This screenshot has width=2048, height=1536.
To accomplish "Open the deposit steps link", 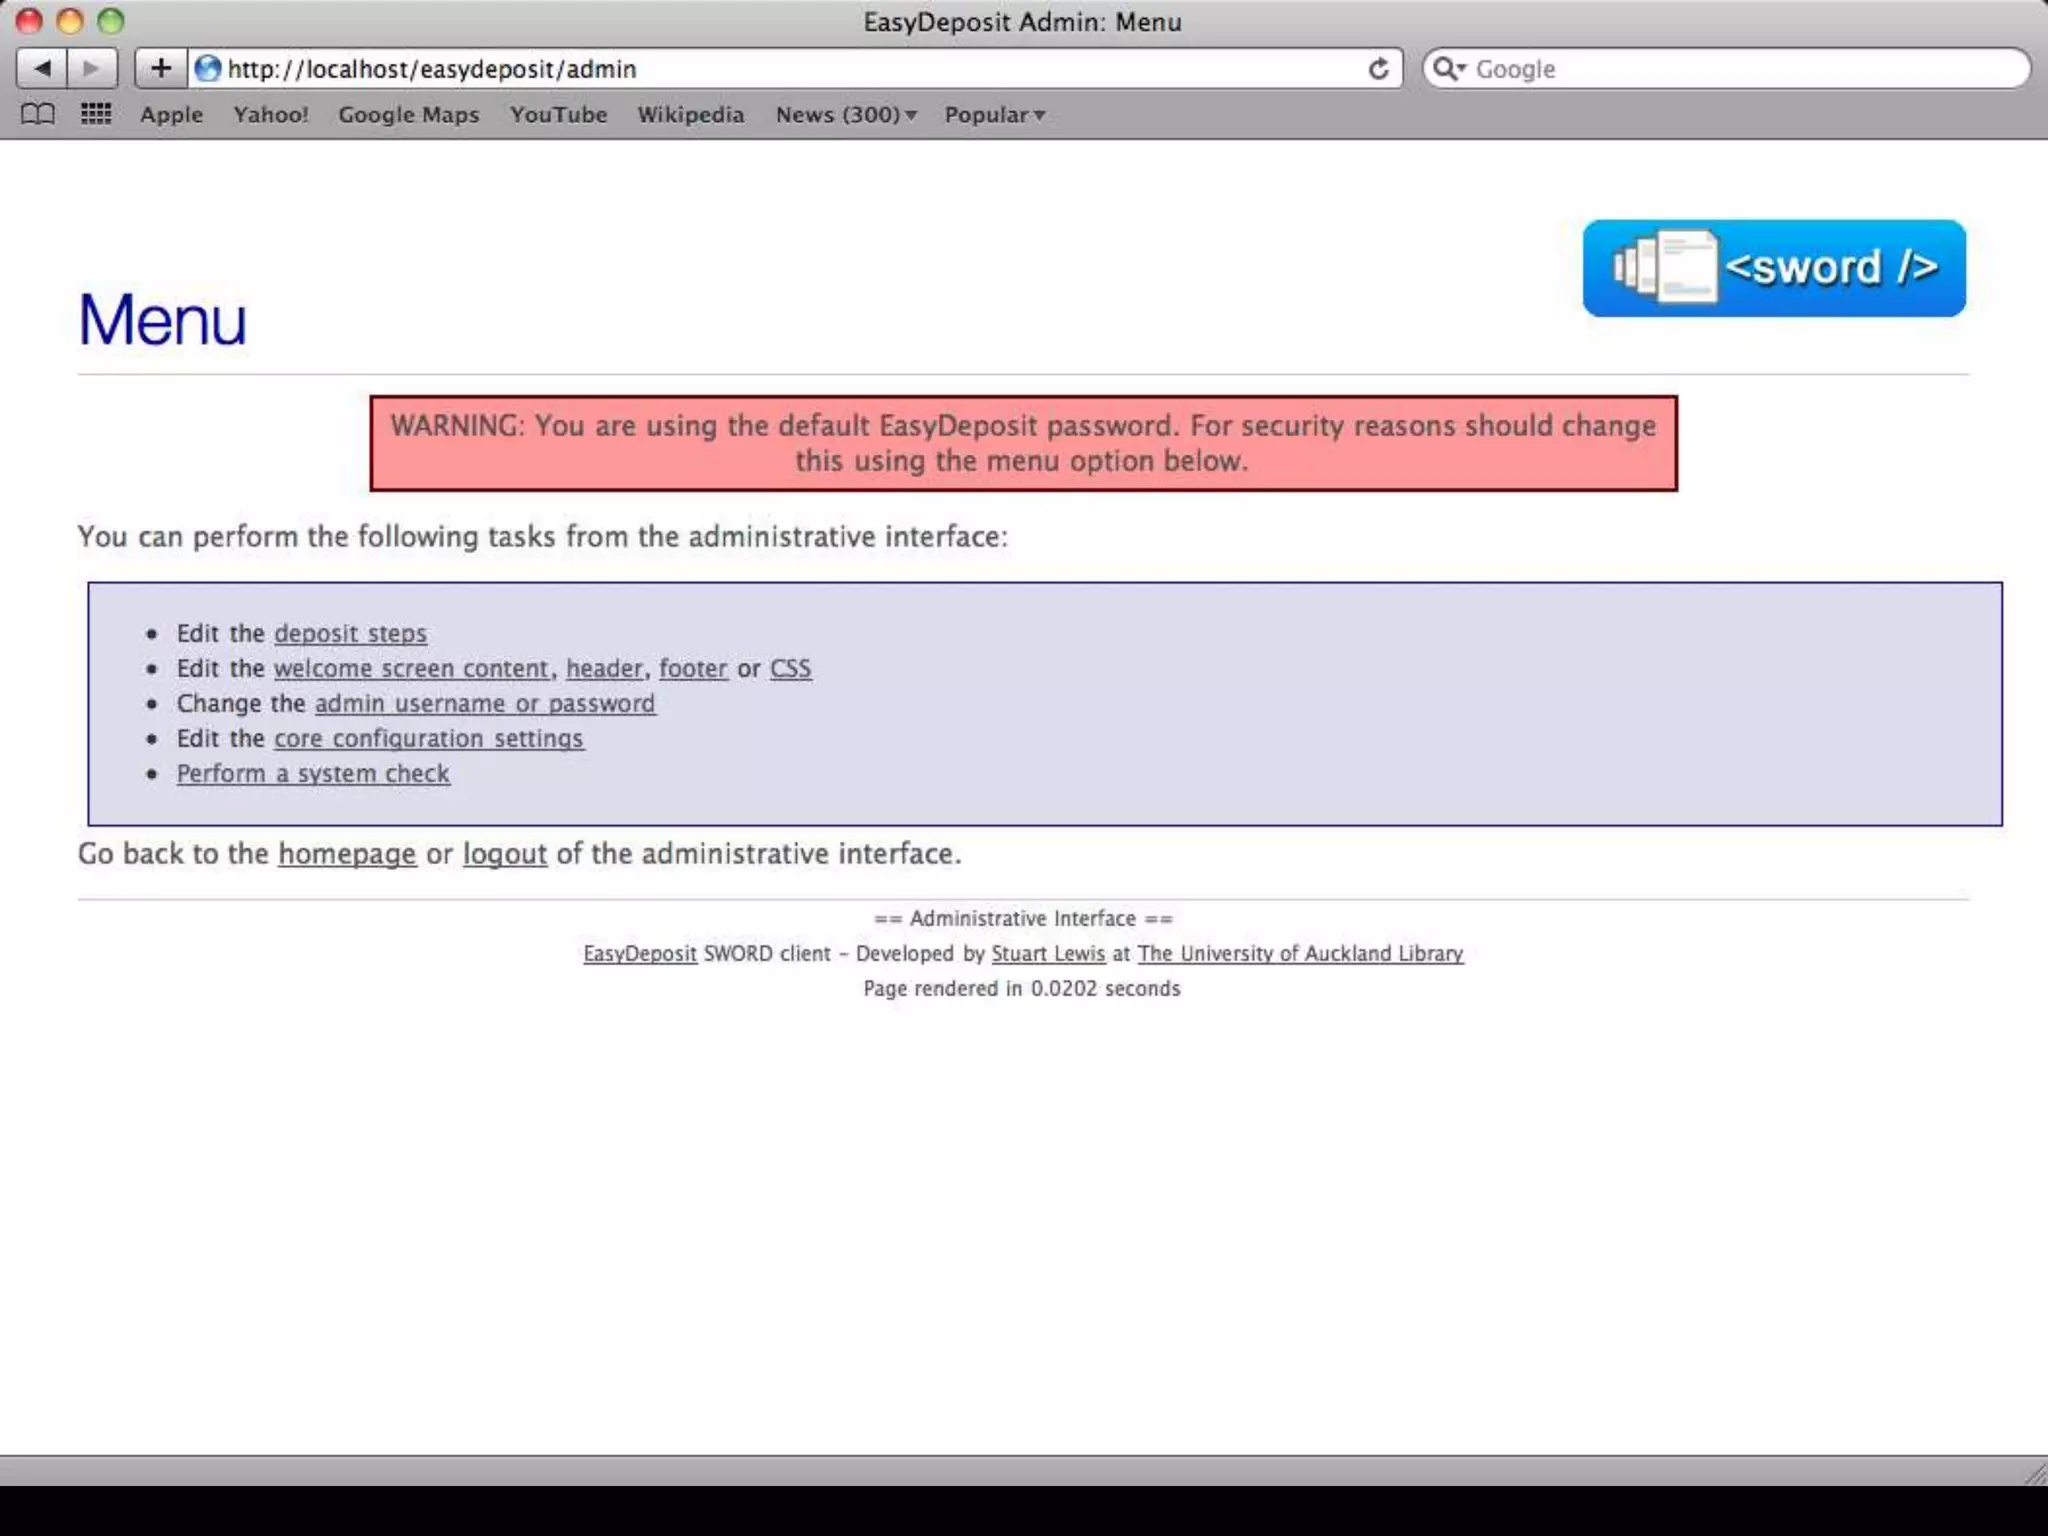I will (350, 634).
